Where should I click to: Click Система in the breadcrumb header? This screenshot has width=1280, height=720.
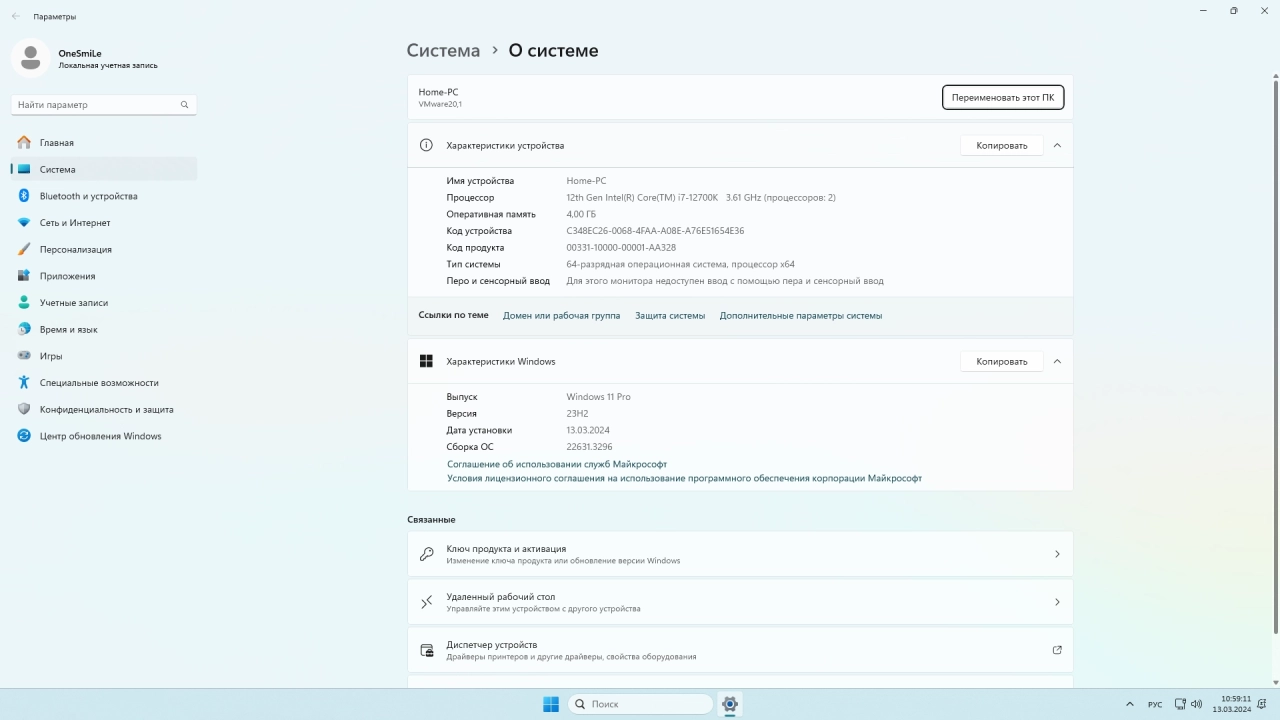(443, 50)
